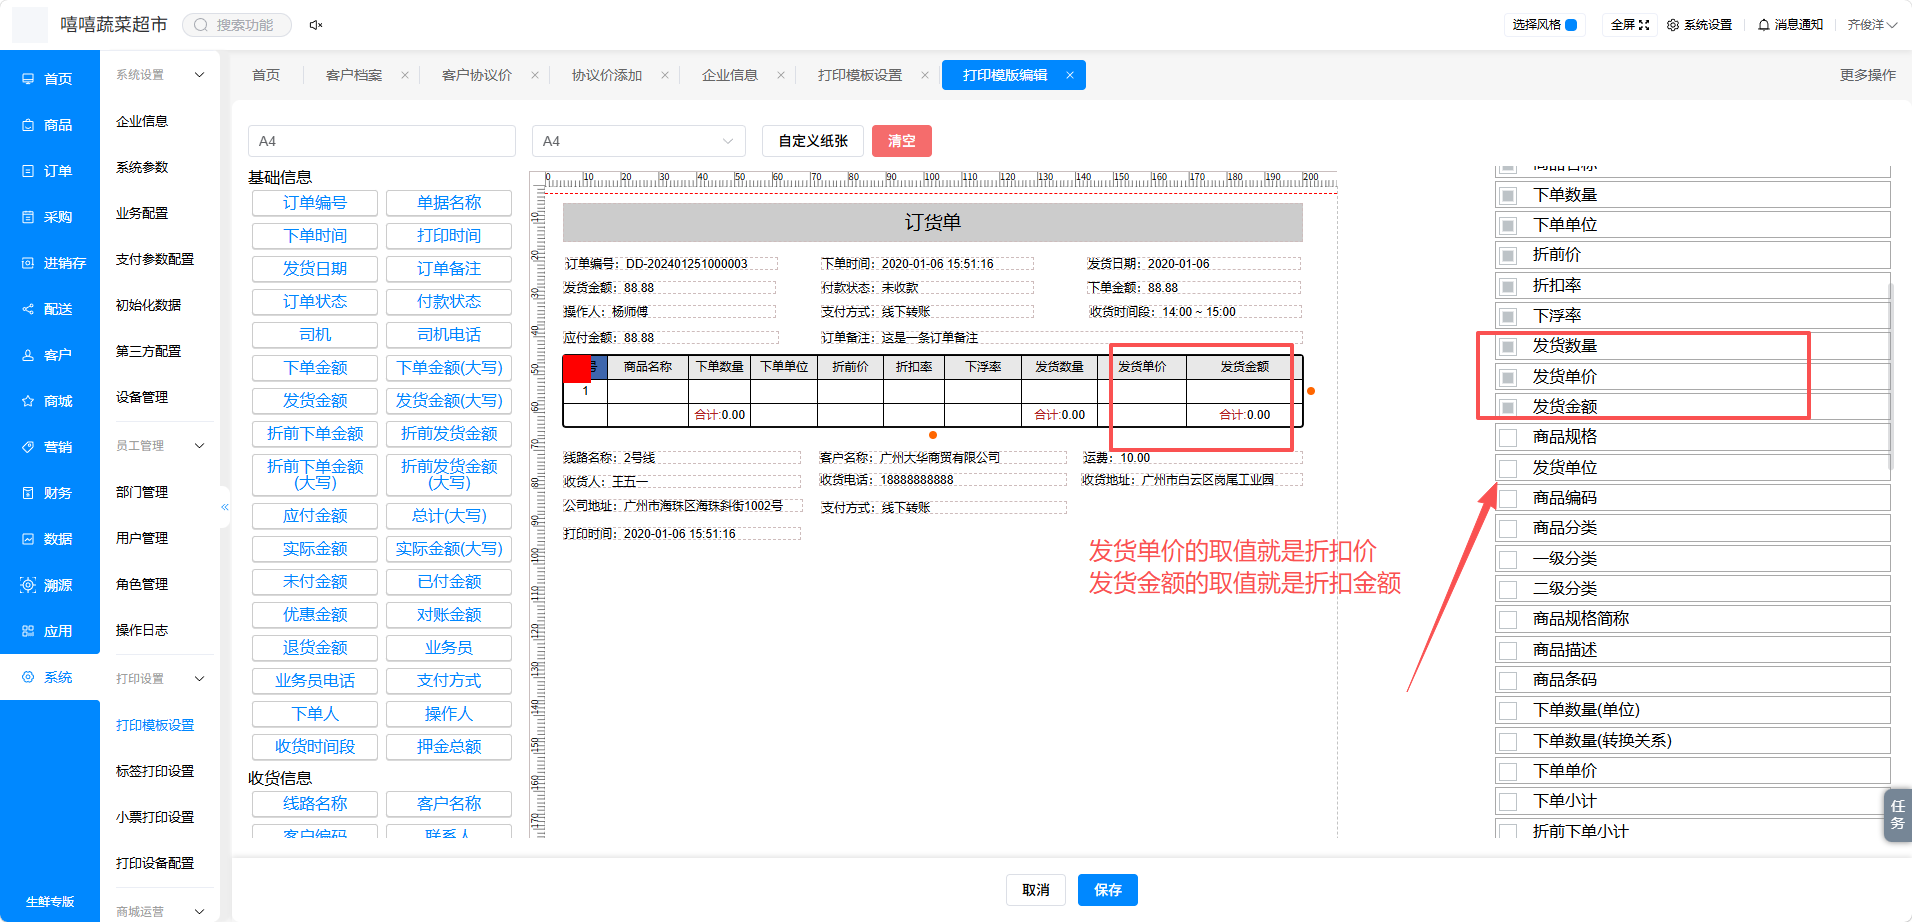Click the 搜索功能 search field
This screenshot has width=1912, height=922.
pos(238,25)
